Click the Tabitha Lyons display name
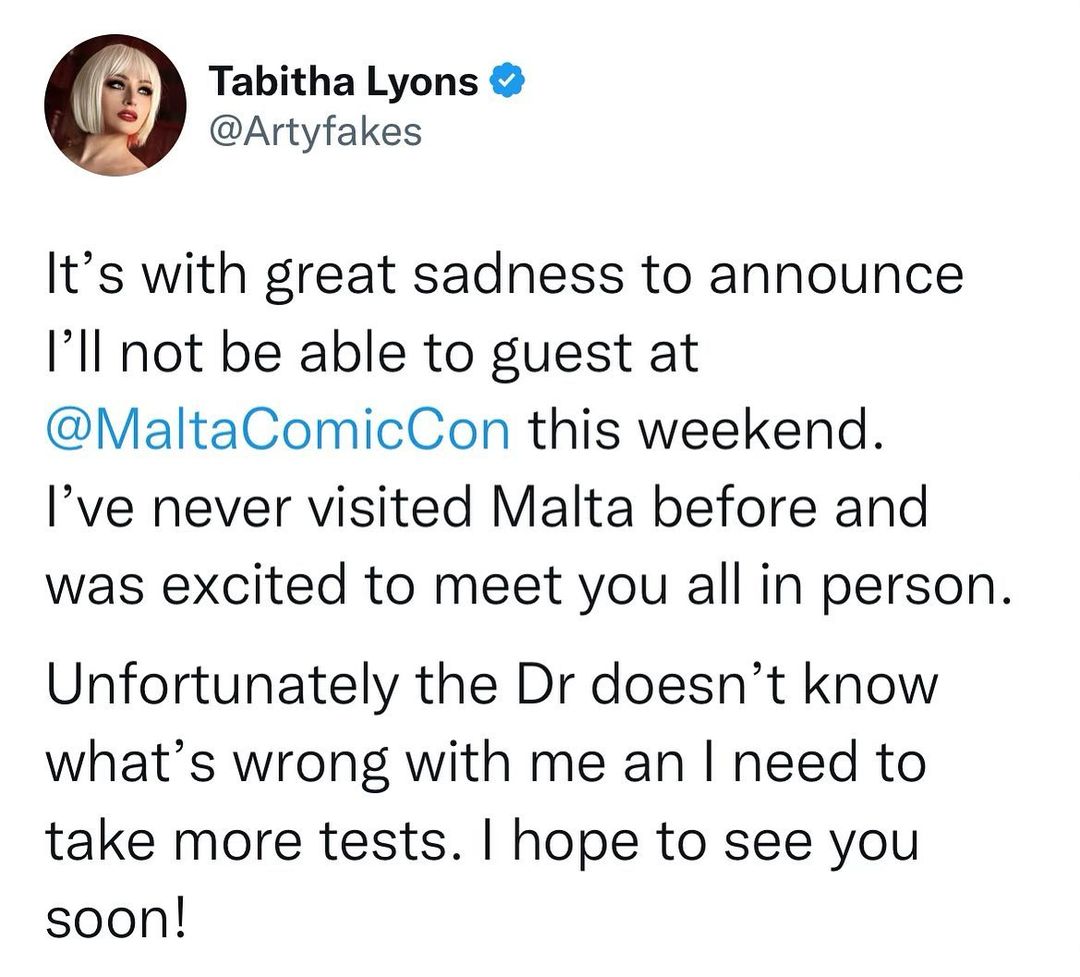 [x=343, y=84]
